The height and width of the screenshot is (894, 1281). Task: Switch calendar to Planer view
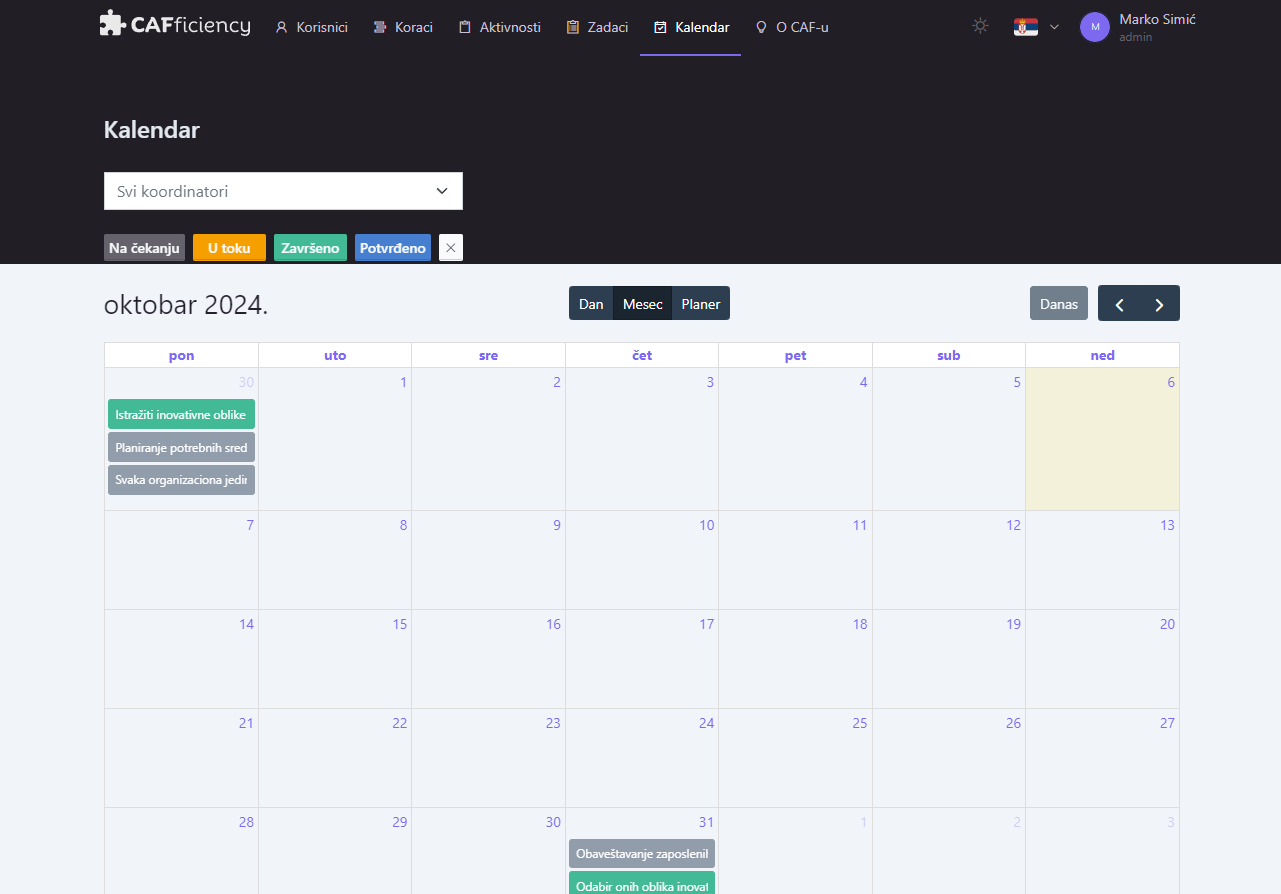click(x=700, y=304)
